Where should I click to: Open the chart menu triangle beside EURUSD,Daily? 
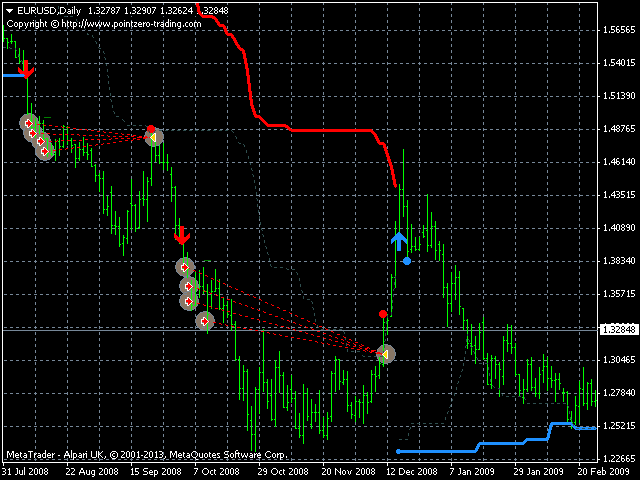[9, 11]
